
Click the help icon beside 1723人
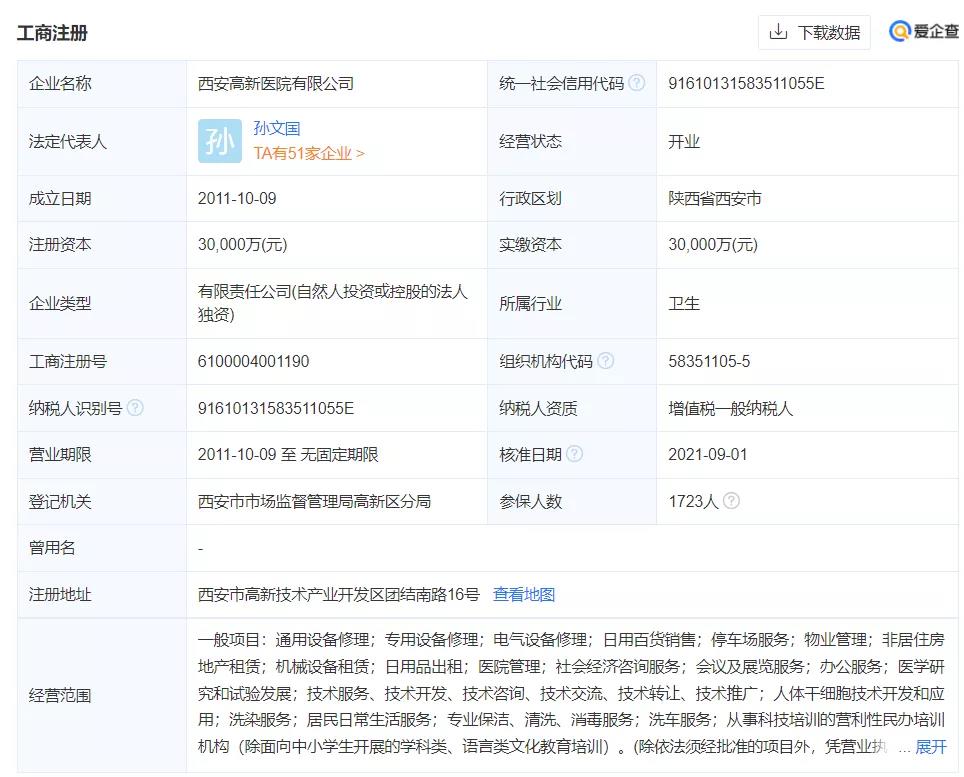click(x=732, y=501)
